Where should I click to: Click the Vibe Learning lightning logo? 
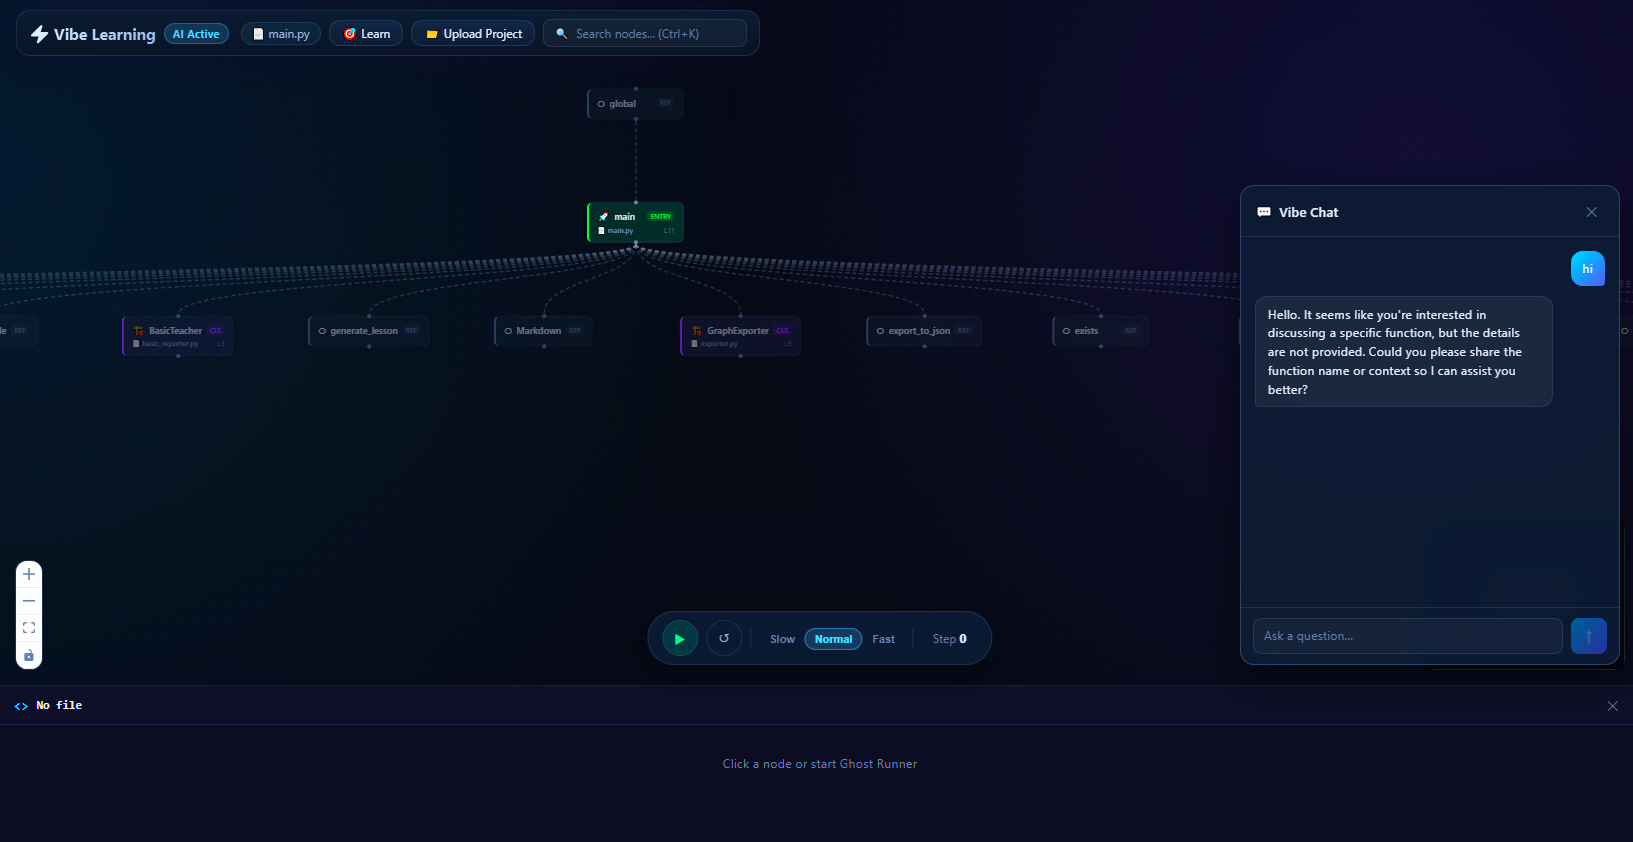click(x=40, y=34)
